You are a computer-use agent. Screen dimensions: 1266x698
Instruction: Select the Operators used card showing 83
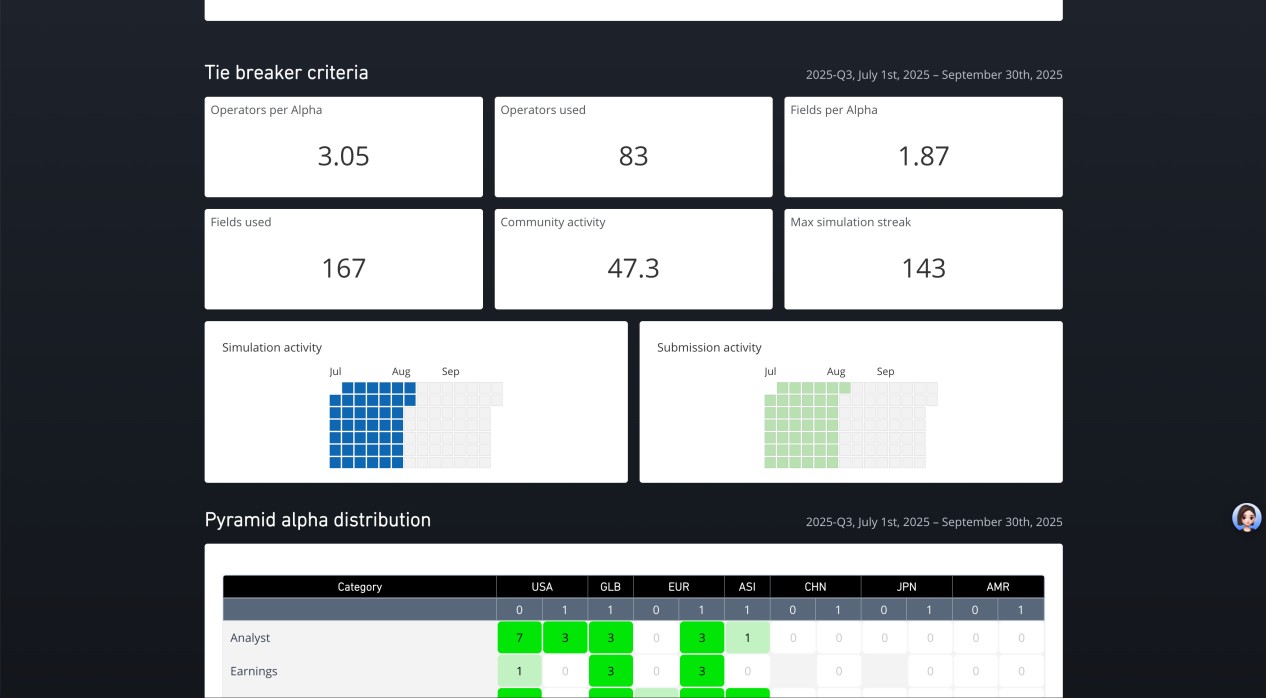(633, 147)
